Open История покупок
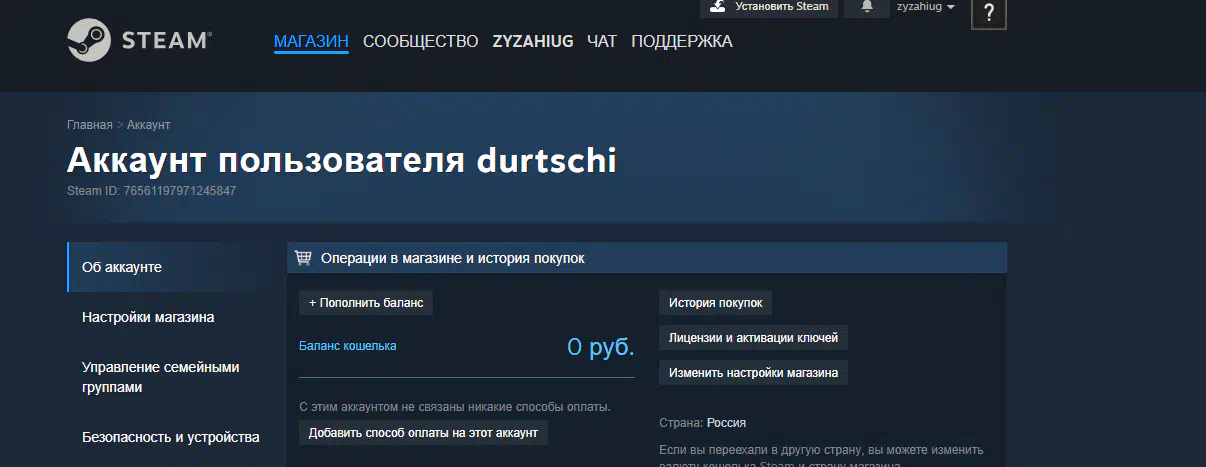Image resolution: width=1206 pixels, height=467 pixels. pos(715,302)
